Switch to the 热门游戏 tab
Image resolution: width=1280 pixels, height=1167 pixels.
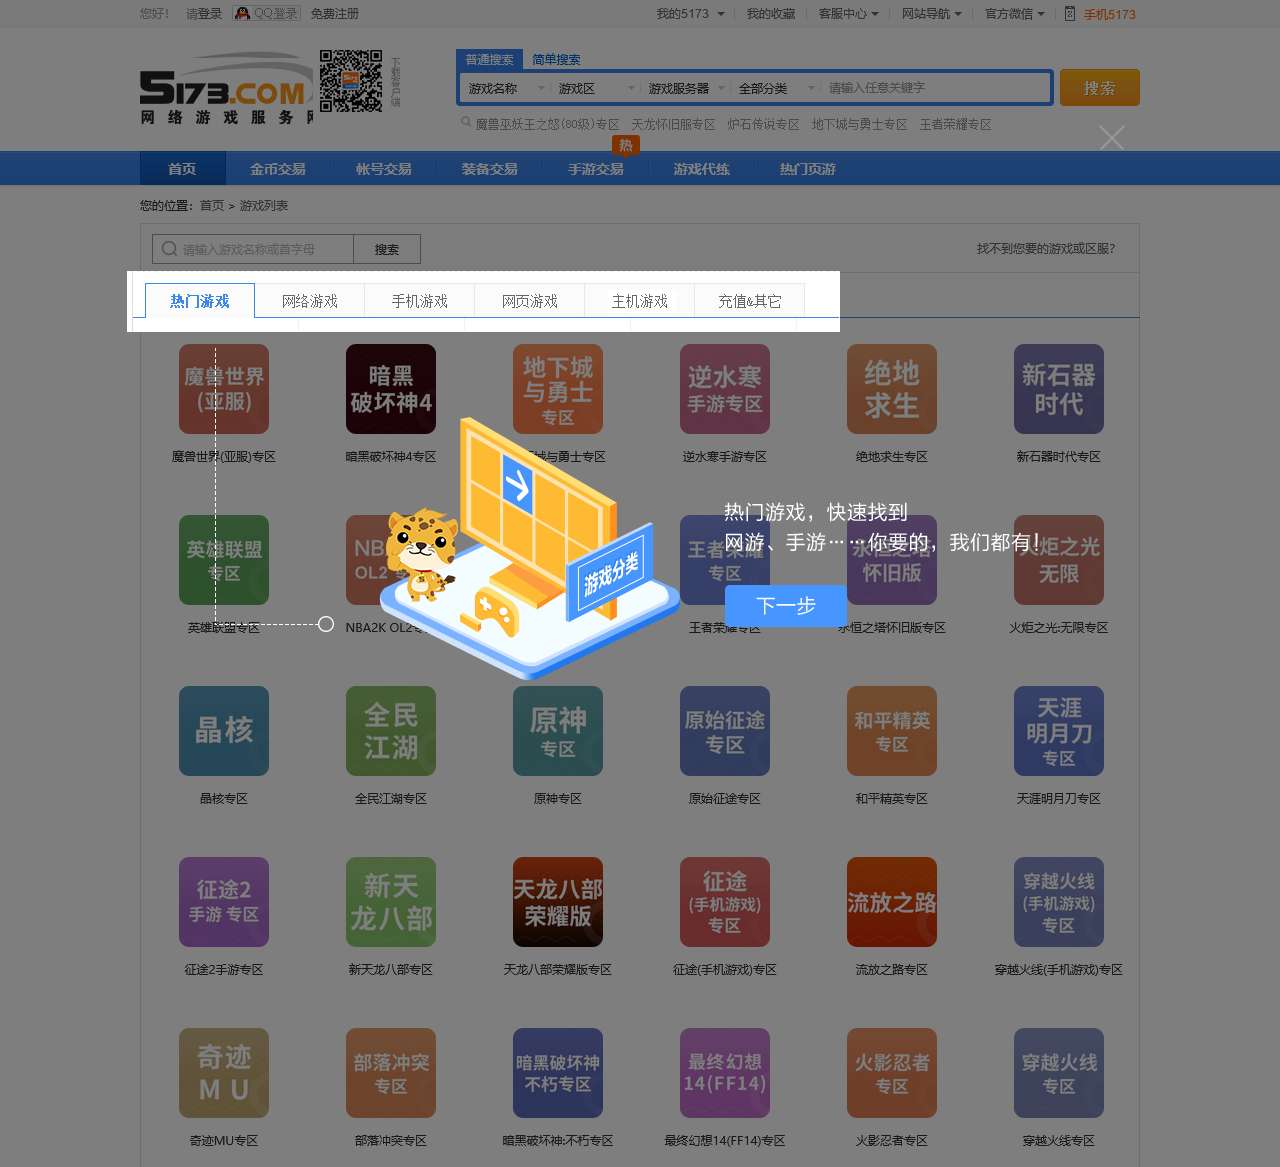[x=200, y=301]
